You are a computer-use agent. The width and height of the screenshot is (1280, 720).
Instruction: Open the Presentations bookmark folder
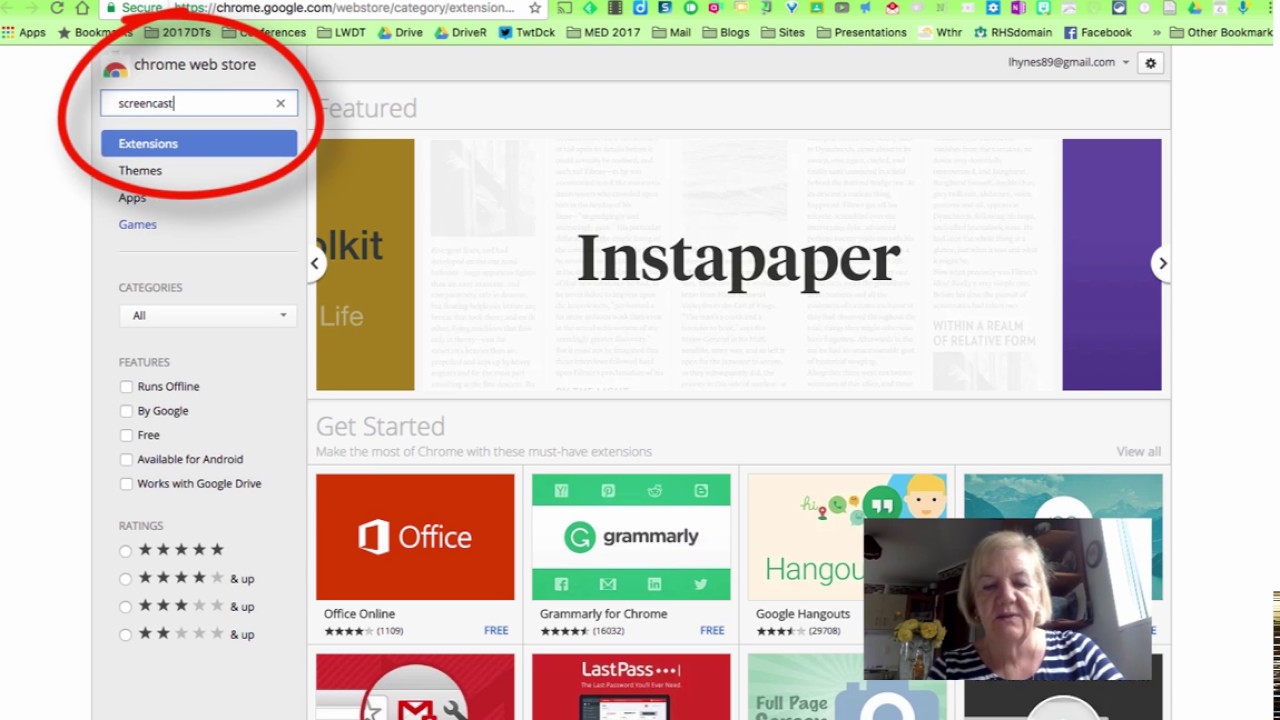(862, 32)
